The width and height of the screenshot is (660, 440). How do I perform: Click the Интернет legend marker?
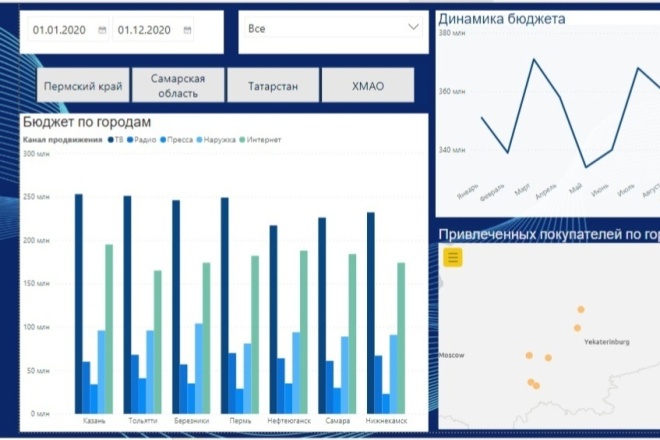coord(242,140)
